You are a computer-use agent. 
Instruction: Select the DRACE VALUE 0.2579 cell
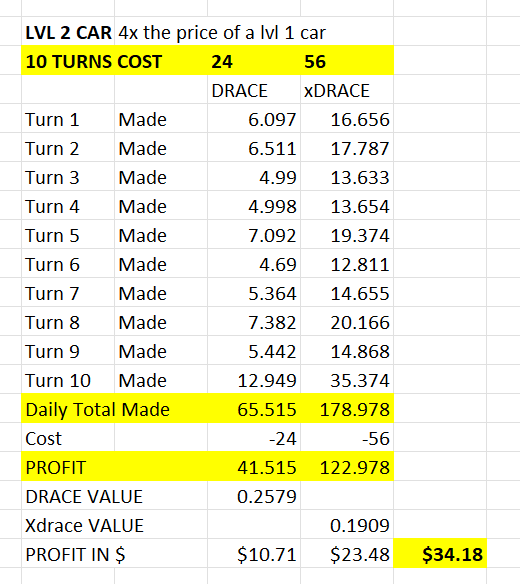[254, 497]
